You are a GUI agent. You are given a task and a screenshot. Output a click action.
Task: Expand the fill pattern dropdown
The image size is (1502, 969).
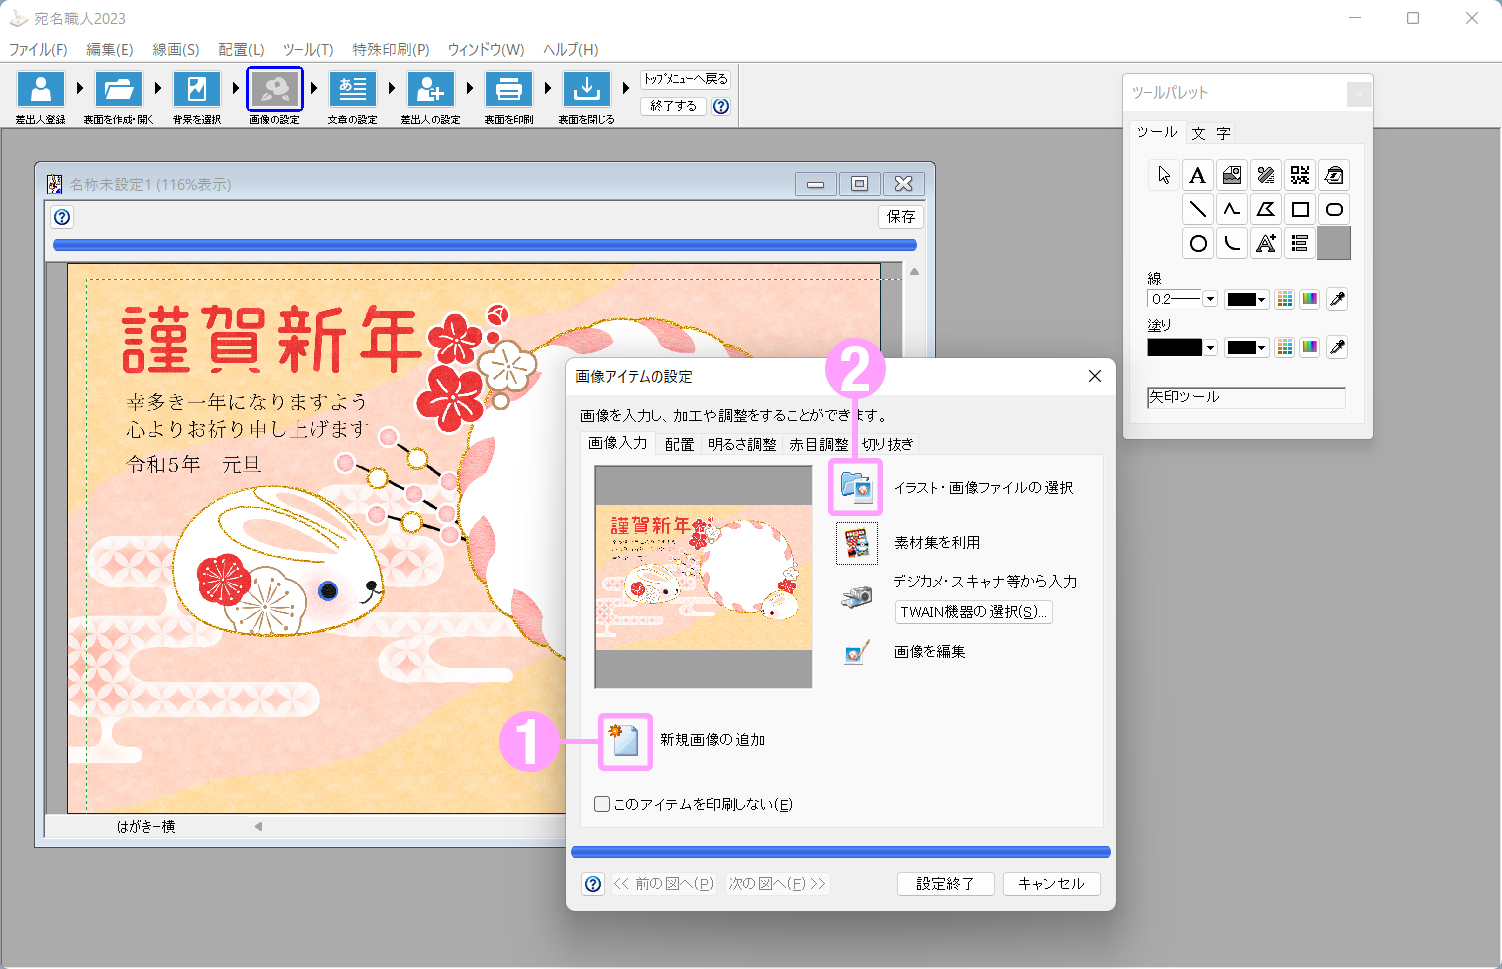click(x=1210, y=348)
